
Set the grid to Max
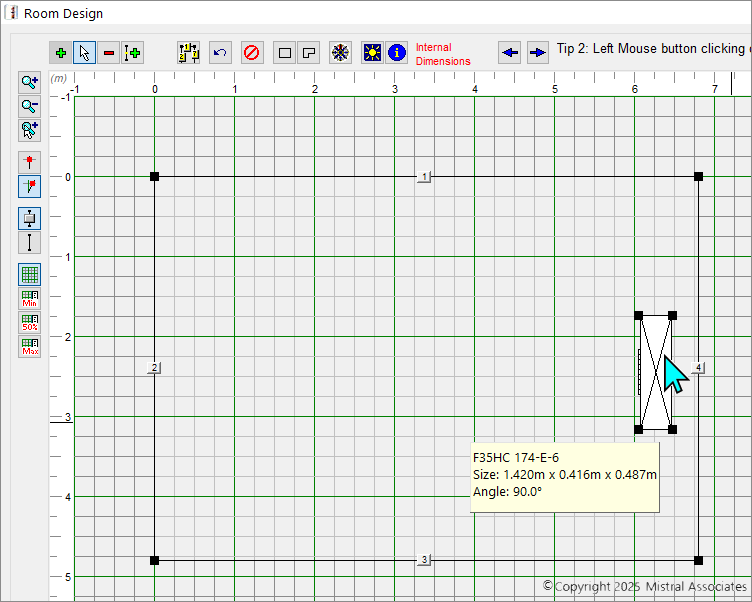click(30, 346)
